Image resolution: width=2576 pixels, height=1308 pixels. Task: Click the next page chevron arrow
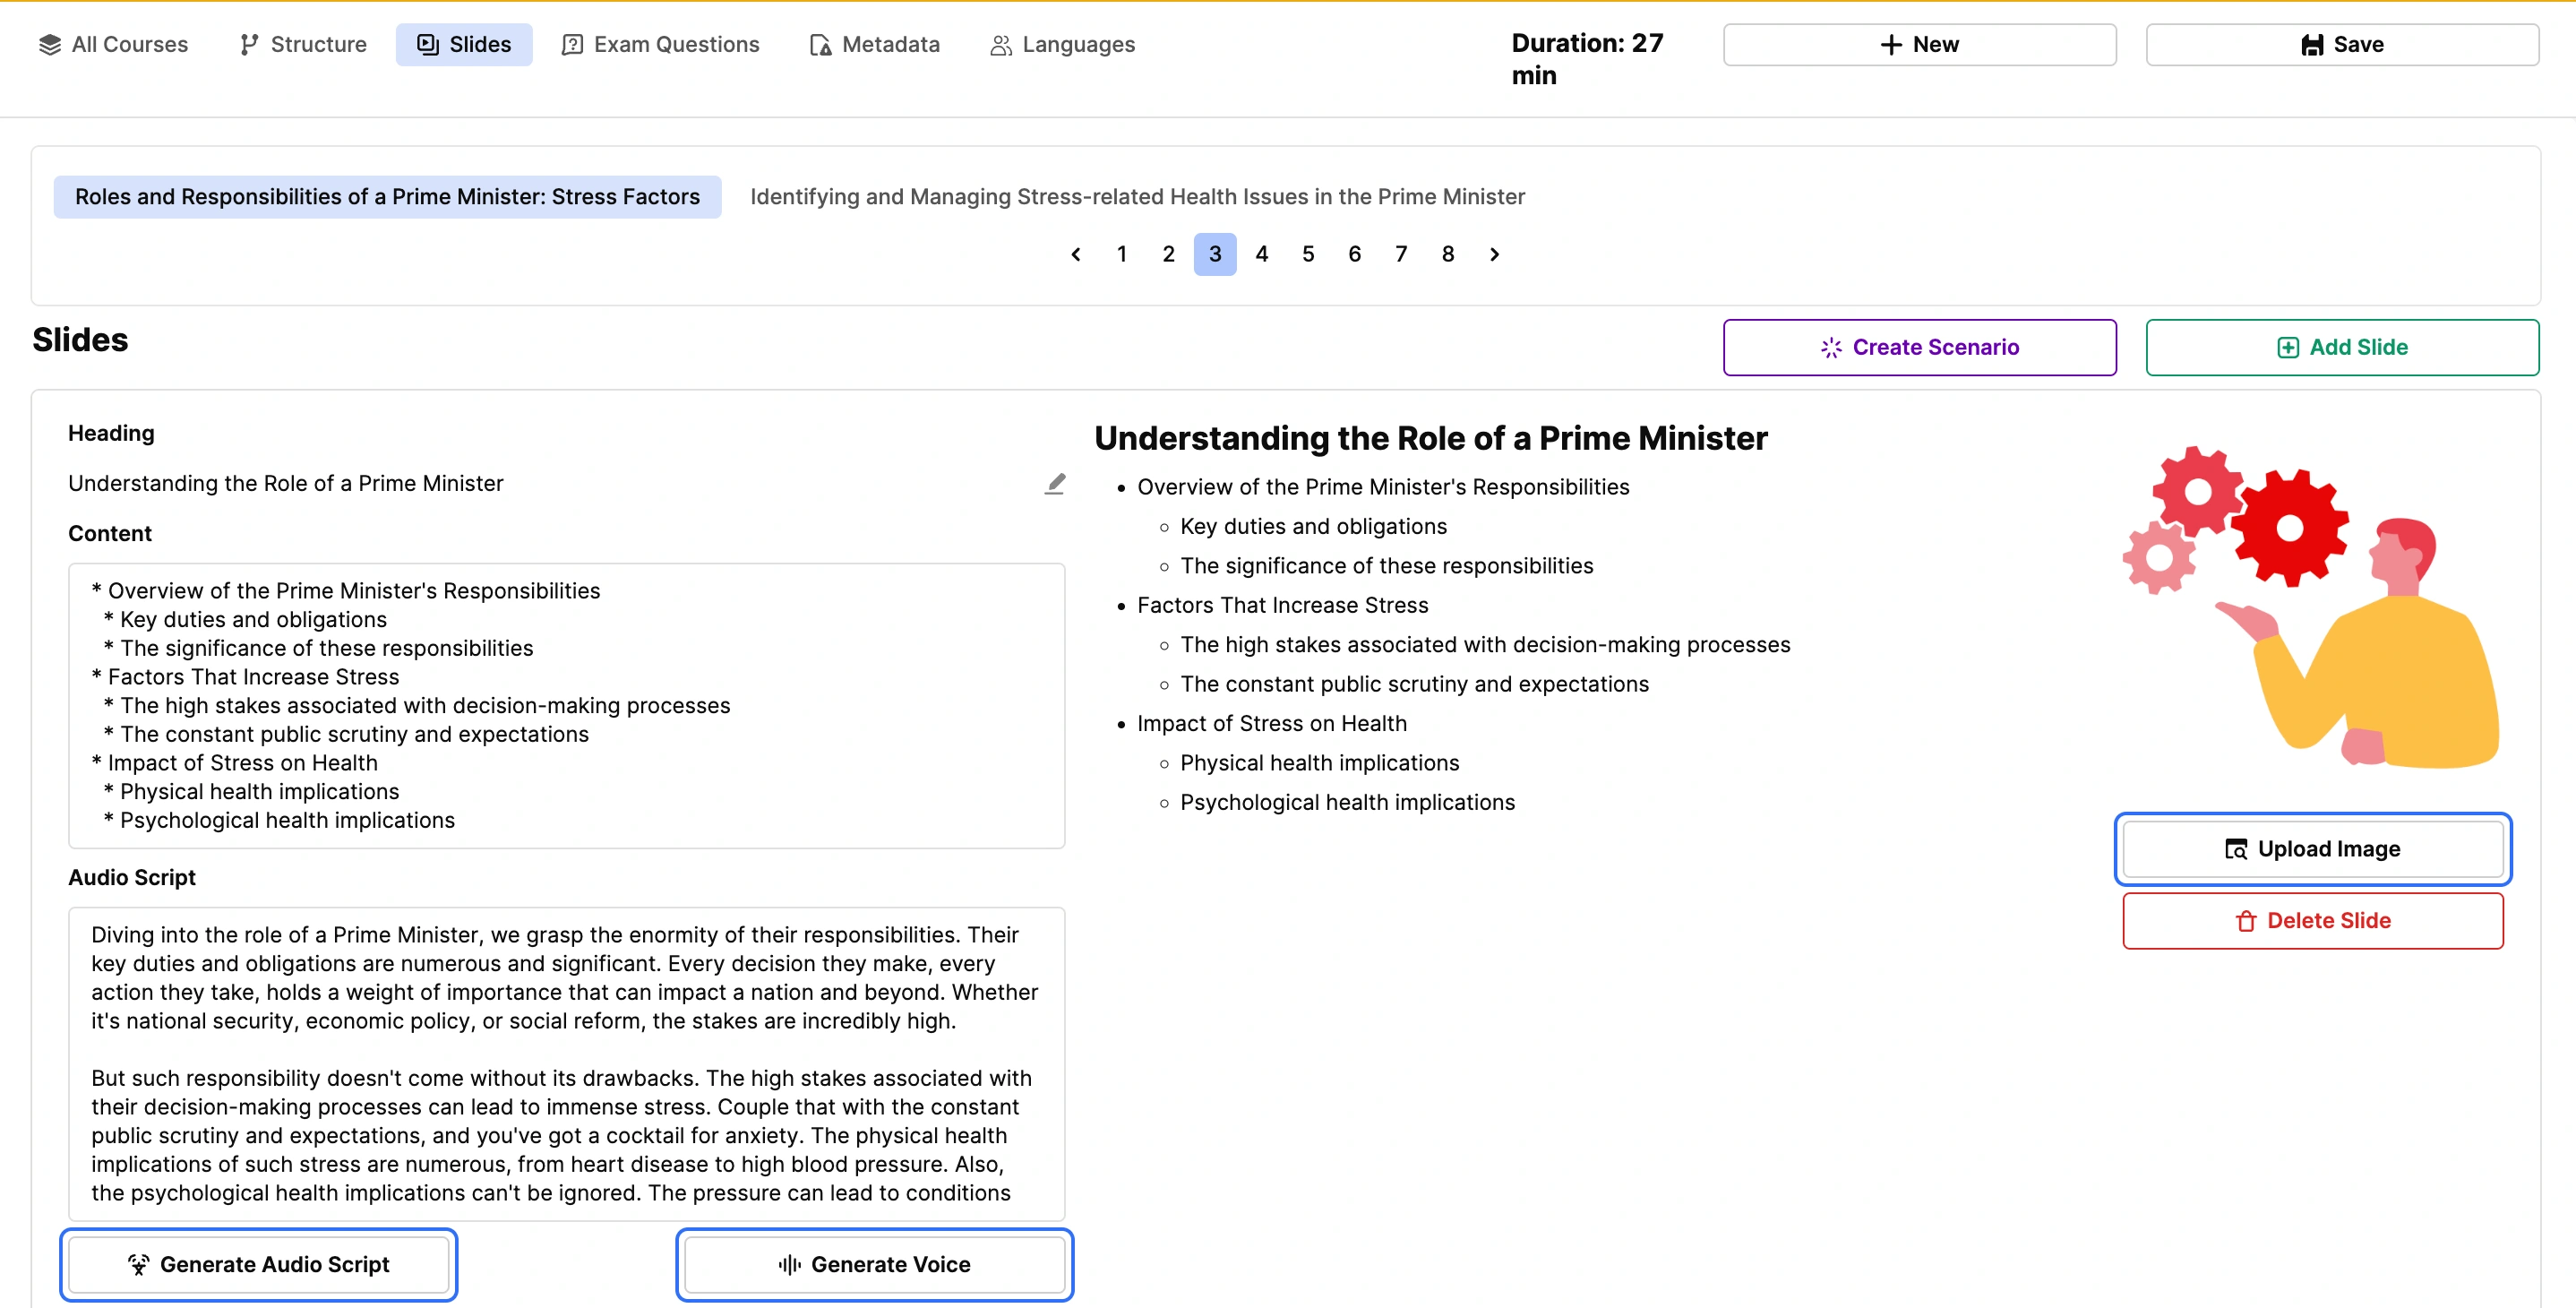tap(1494, 254)
